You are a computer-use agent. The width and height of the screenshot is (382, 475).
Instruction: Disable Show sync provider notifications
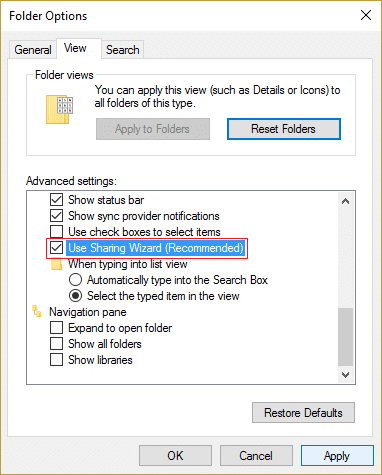(x=56, y=216)
